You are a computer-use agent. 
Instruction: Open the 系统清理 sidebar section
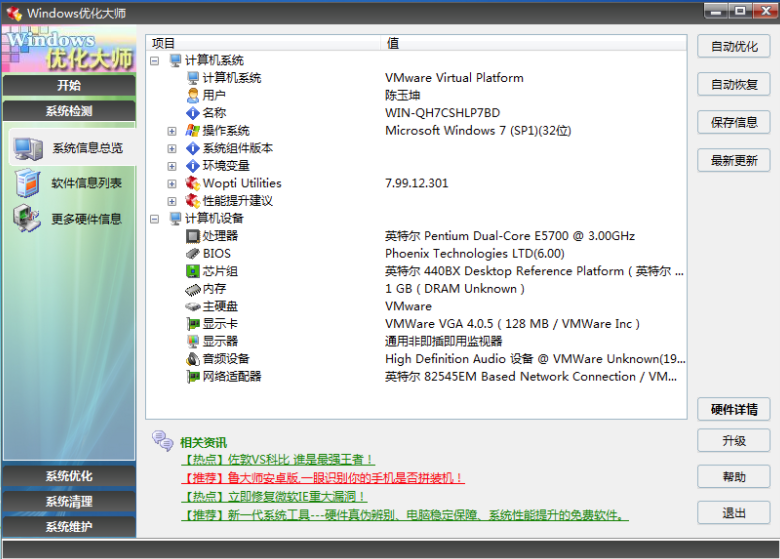69,501
